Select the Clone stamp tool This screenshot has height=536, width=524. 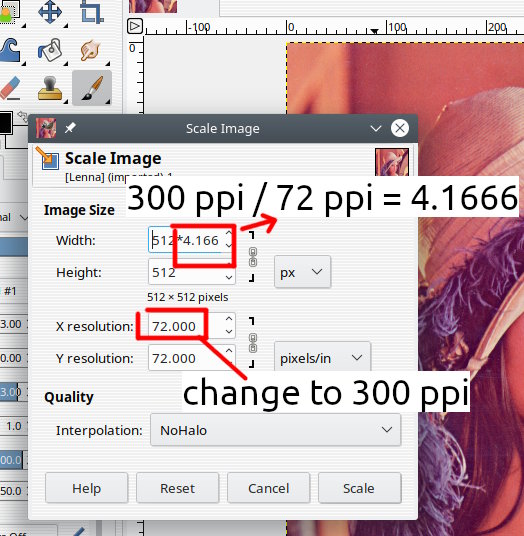(x=50, y=88)
